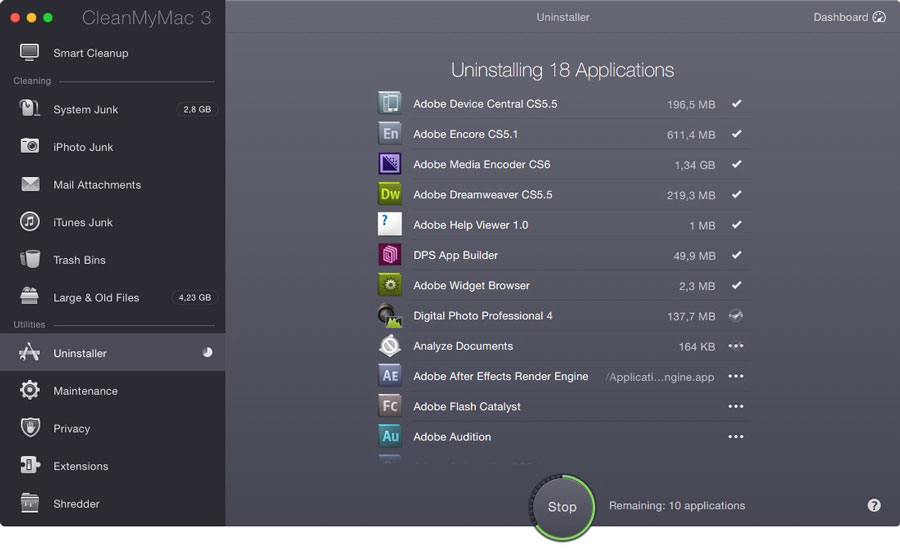Click the iTunes Junk music note icon
The height and width of the screenshot is (553, 900).
click(x=30, y=221)
